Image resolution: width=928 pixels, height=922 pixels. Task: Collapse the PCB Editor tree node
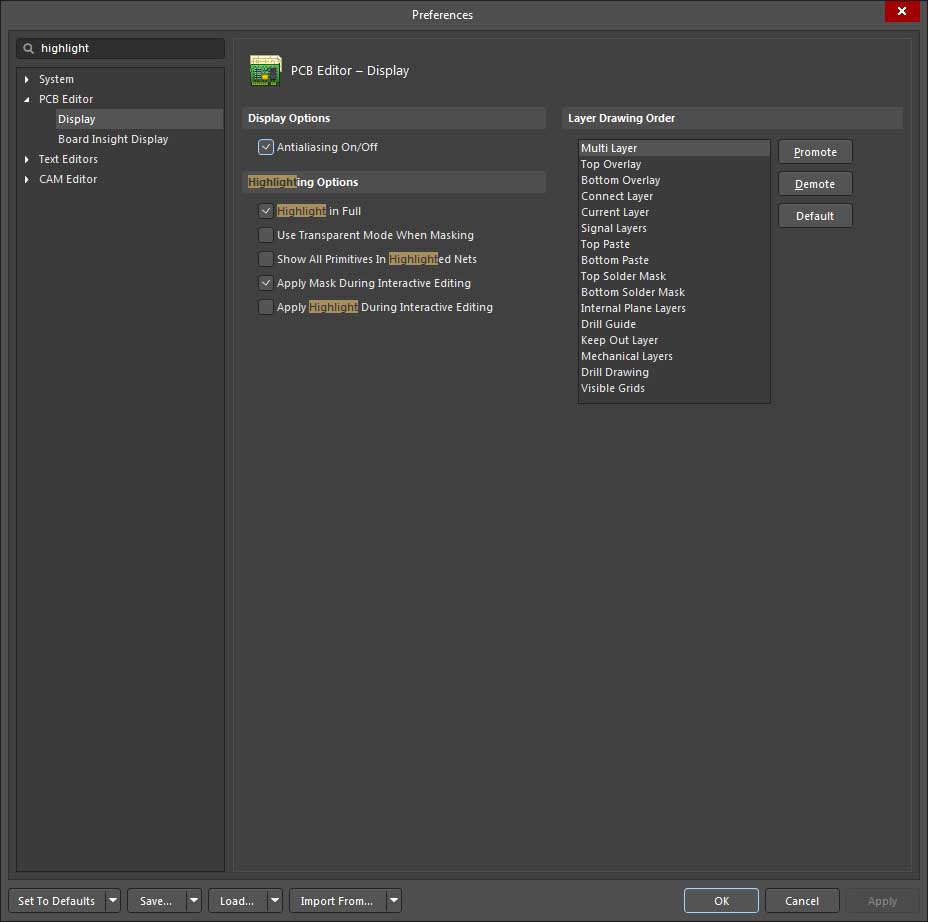click(x=27, y=99)
